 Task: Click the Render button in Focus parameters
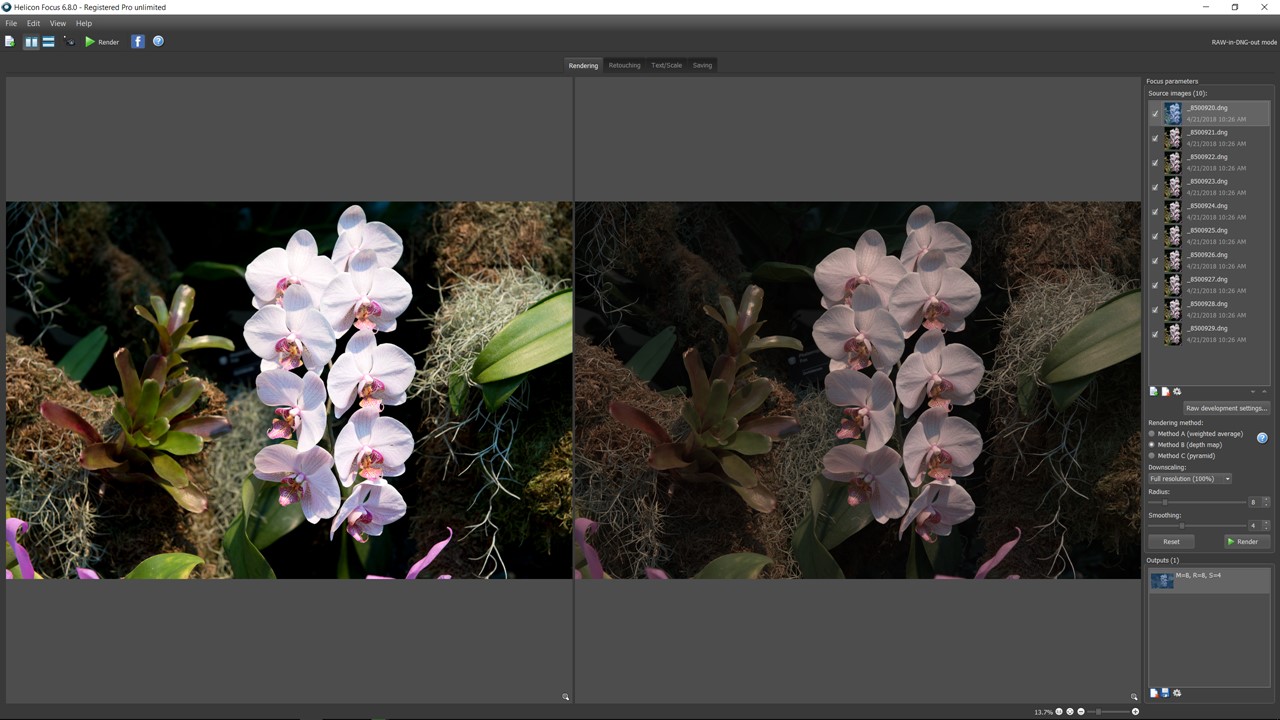tap(1248, 541)
